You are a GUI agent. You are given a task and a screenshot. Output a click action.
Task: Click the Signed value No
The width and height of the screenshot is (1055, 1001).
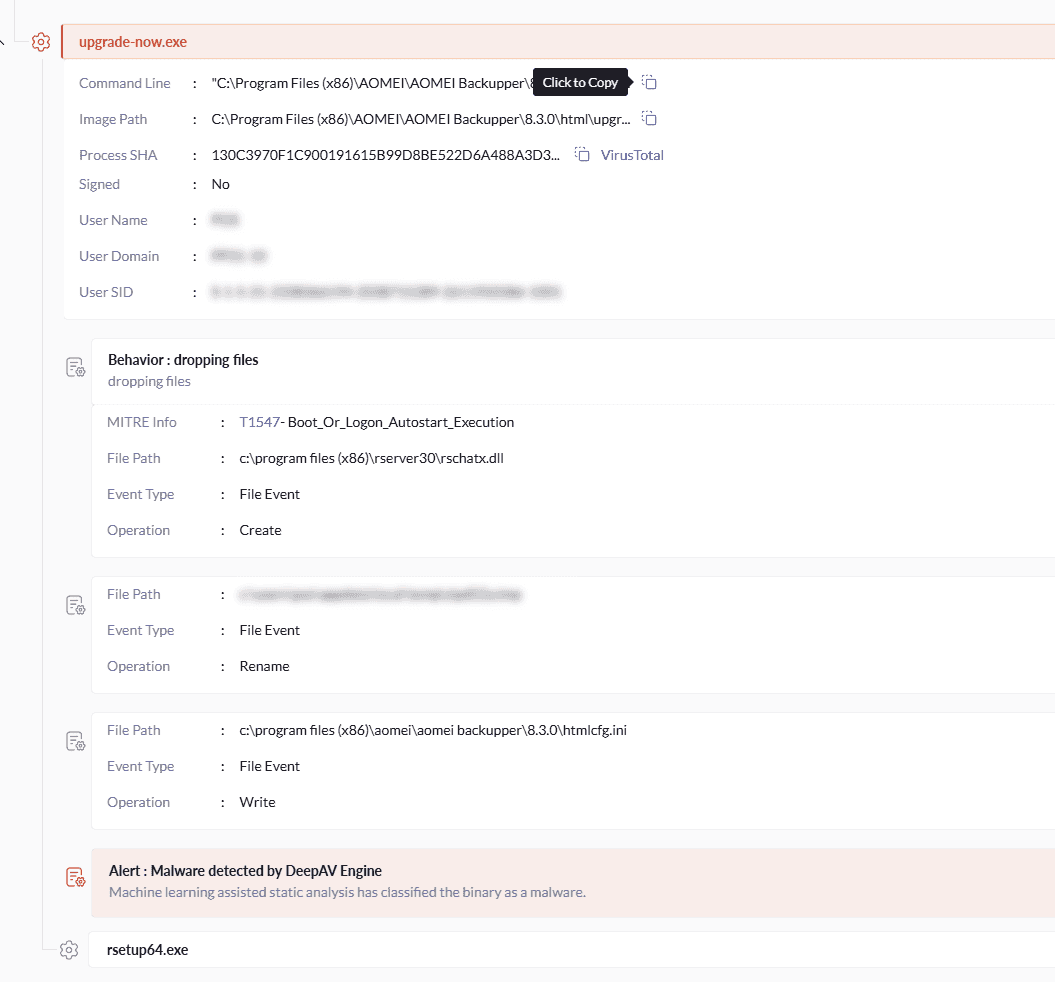tap(221, 184)
